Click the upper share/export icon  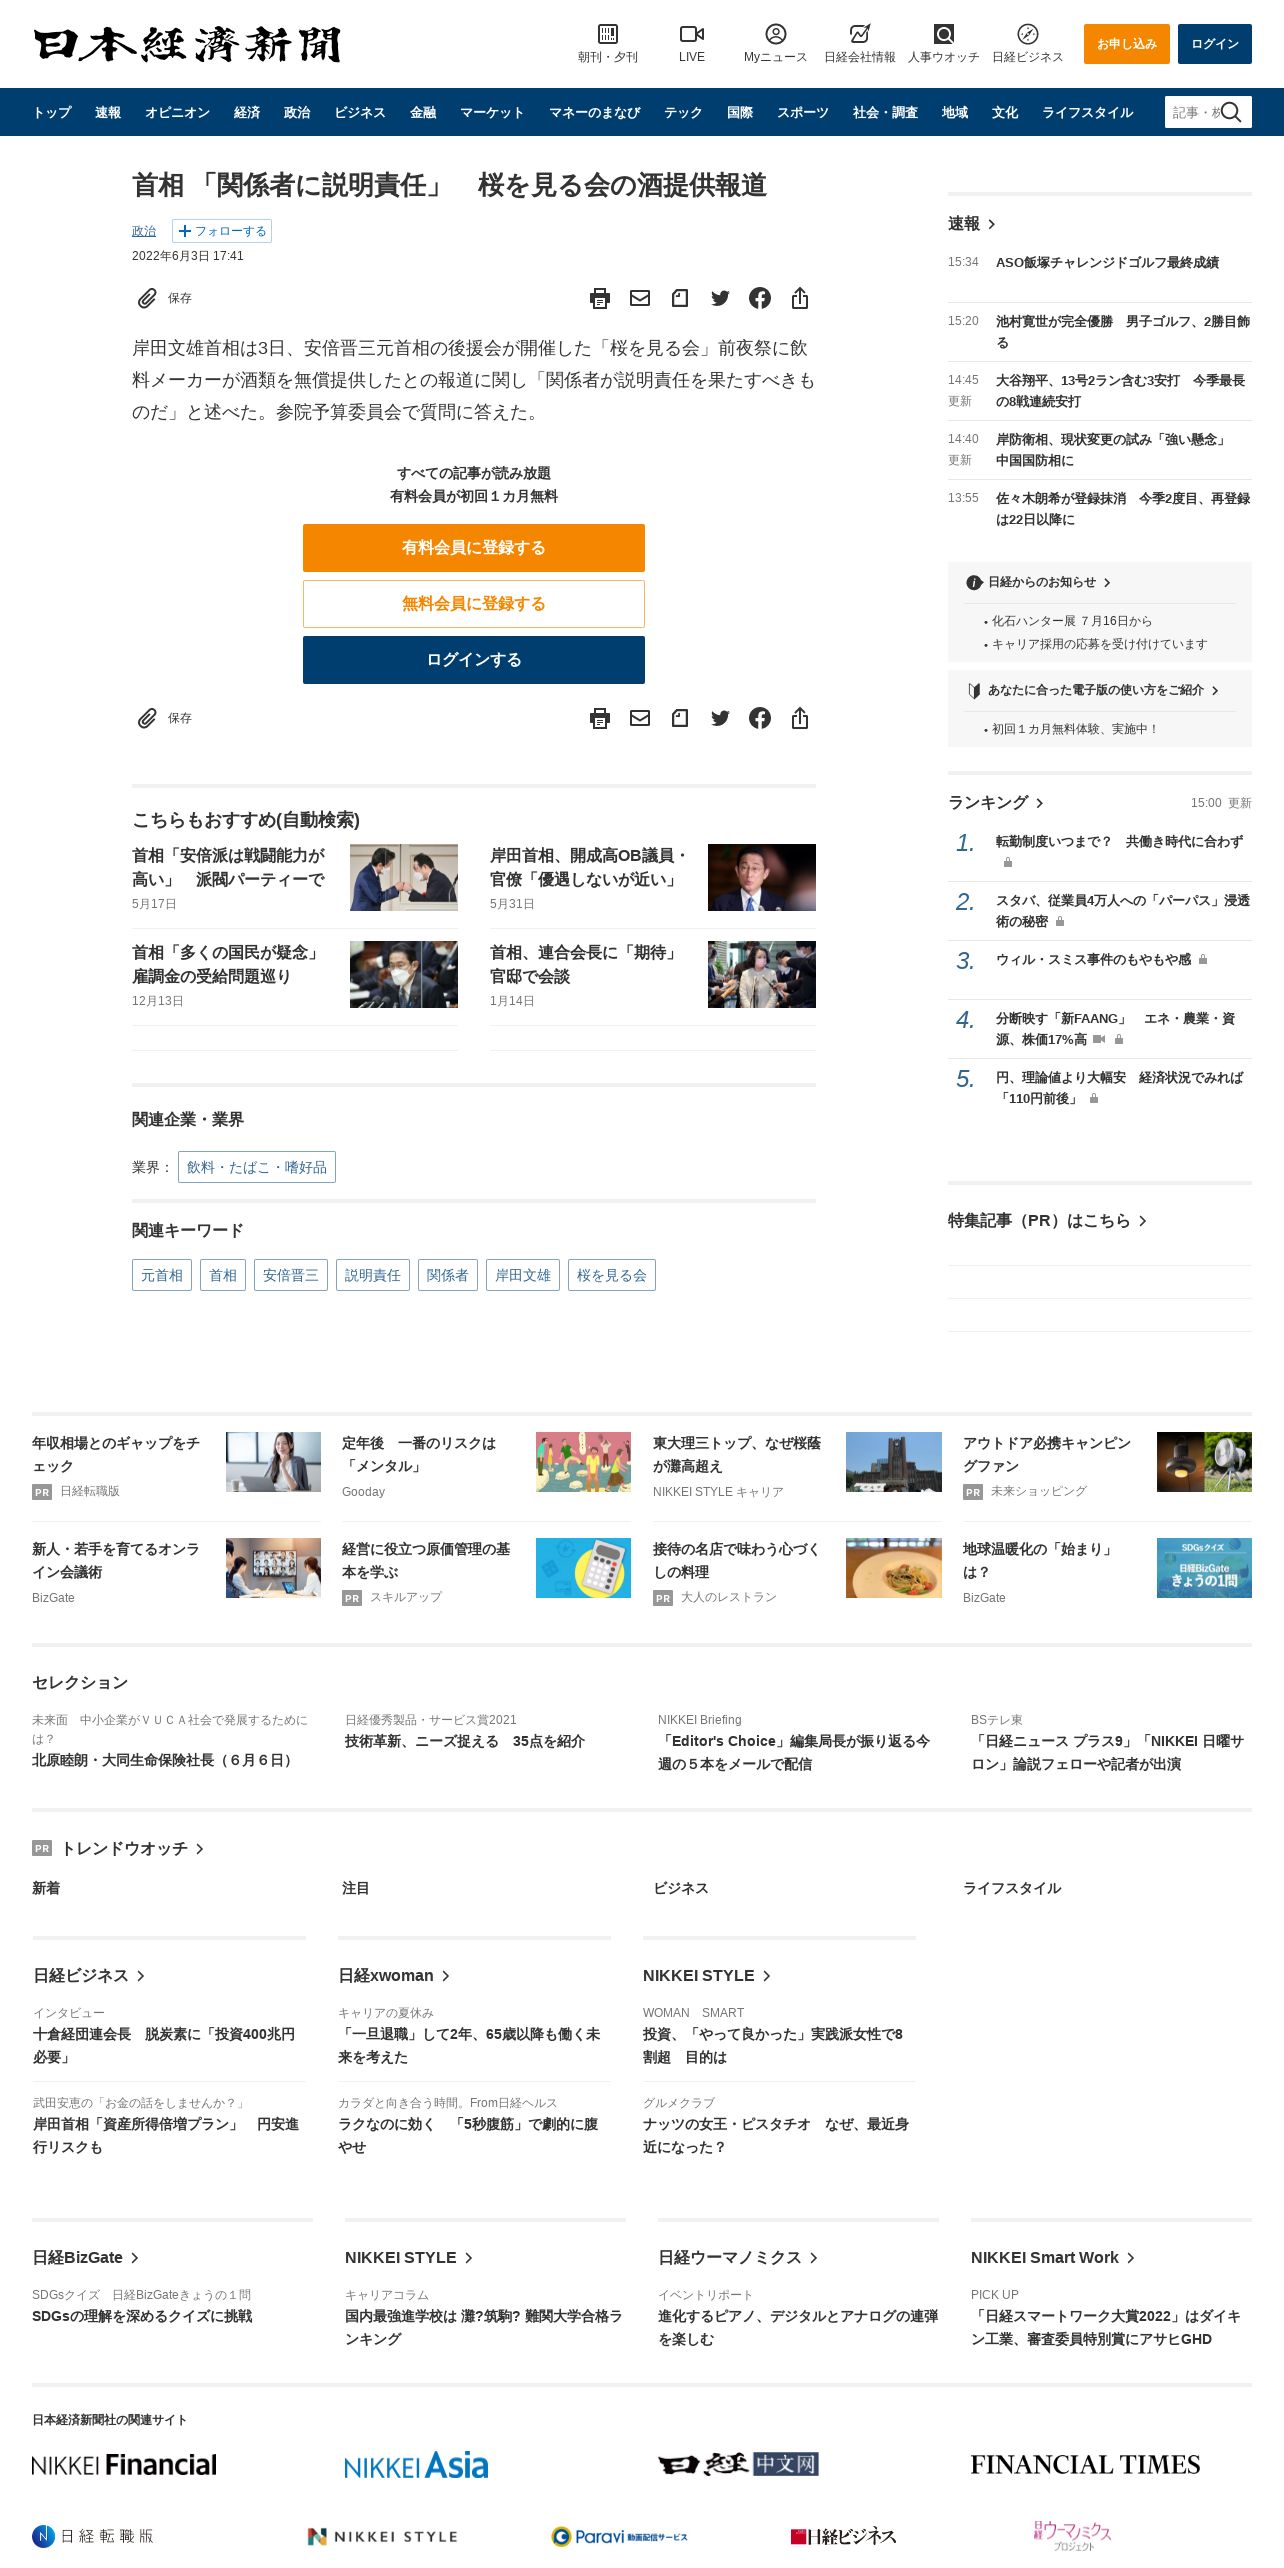800,298
